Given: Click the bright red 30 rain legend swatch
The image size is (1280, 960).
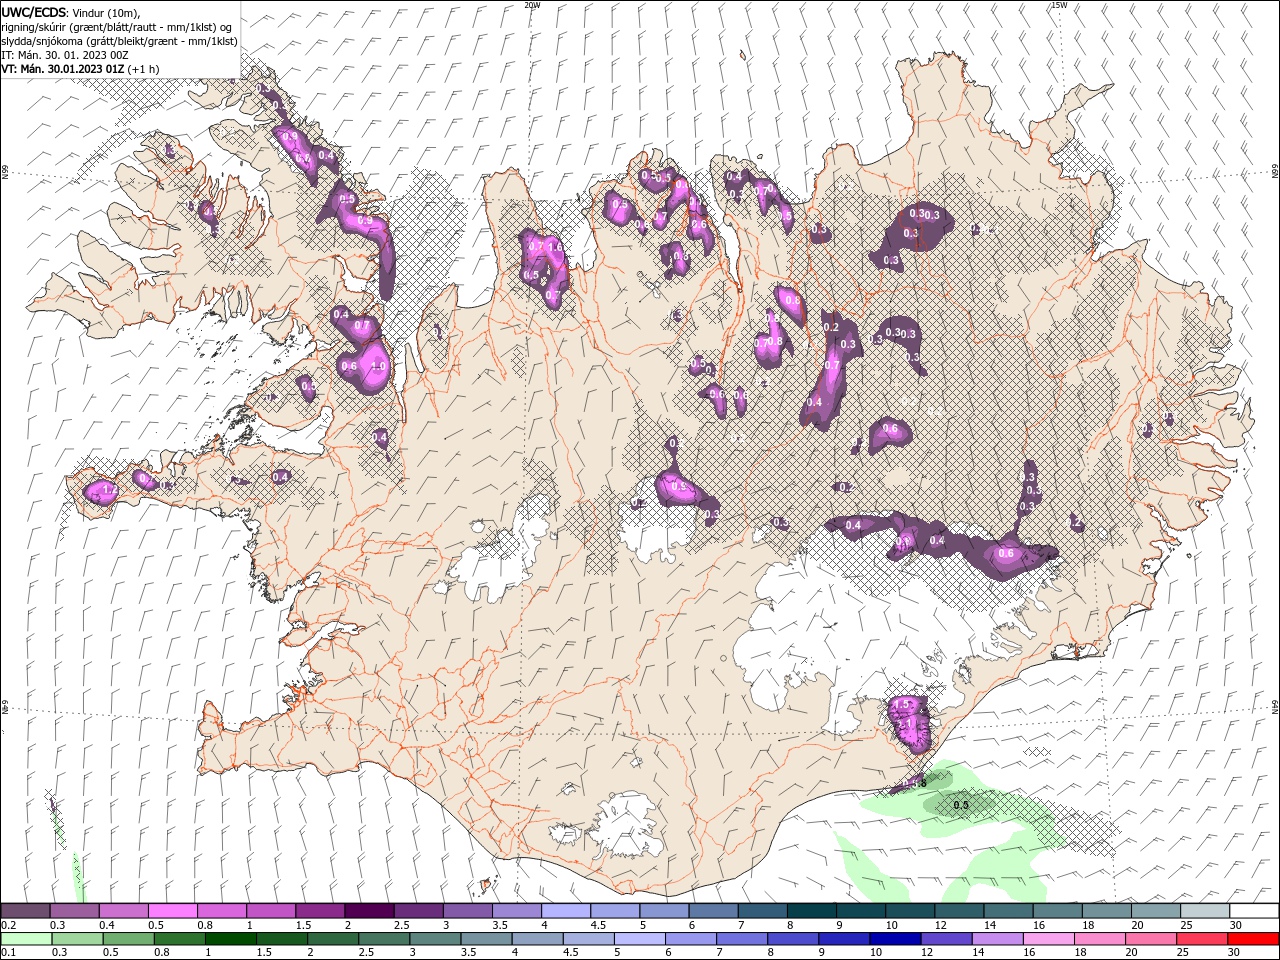Looking at the screenshot, I should coord(1253,939).
